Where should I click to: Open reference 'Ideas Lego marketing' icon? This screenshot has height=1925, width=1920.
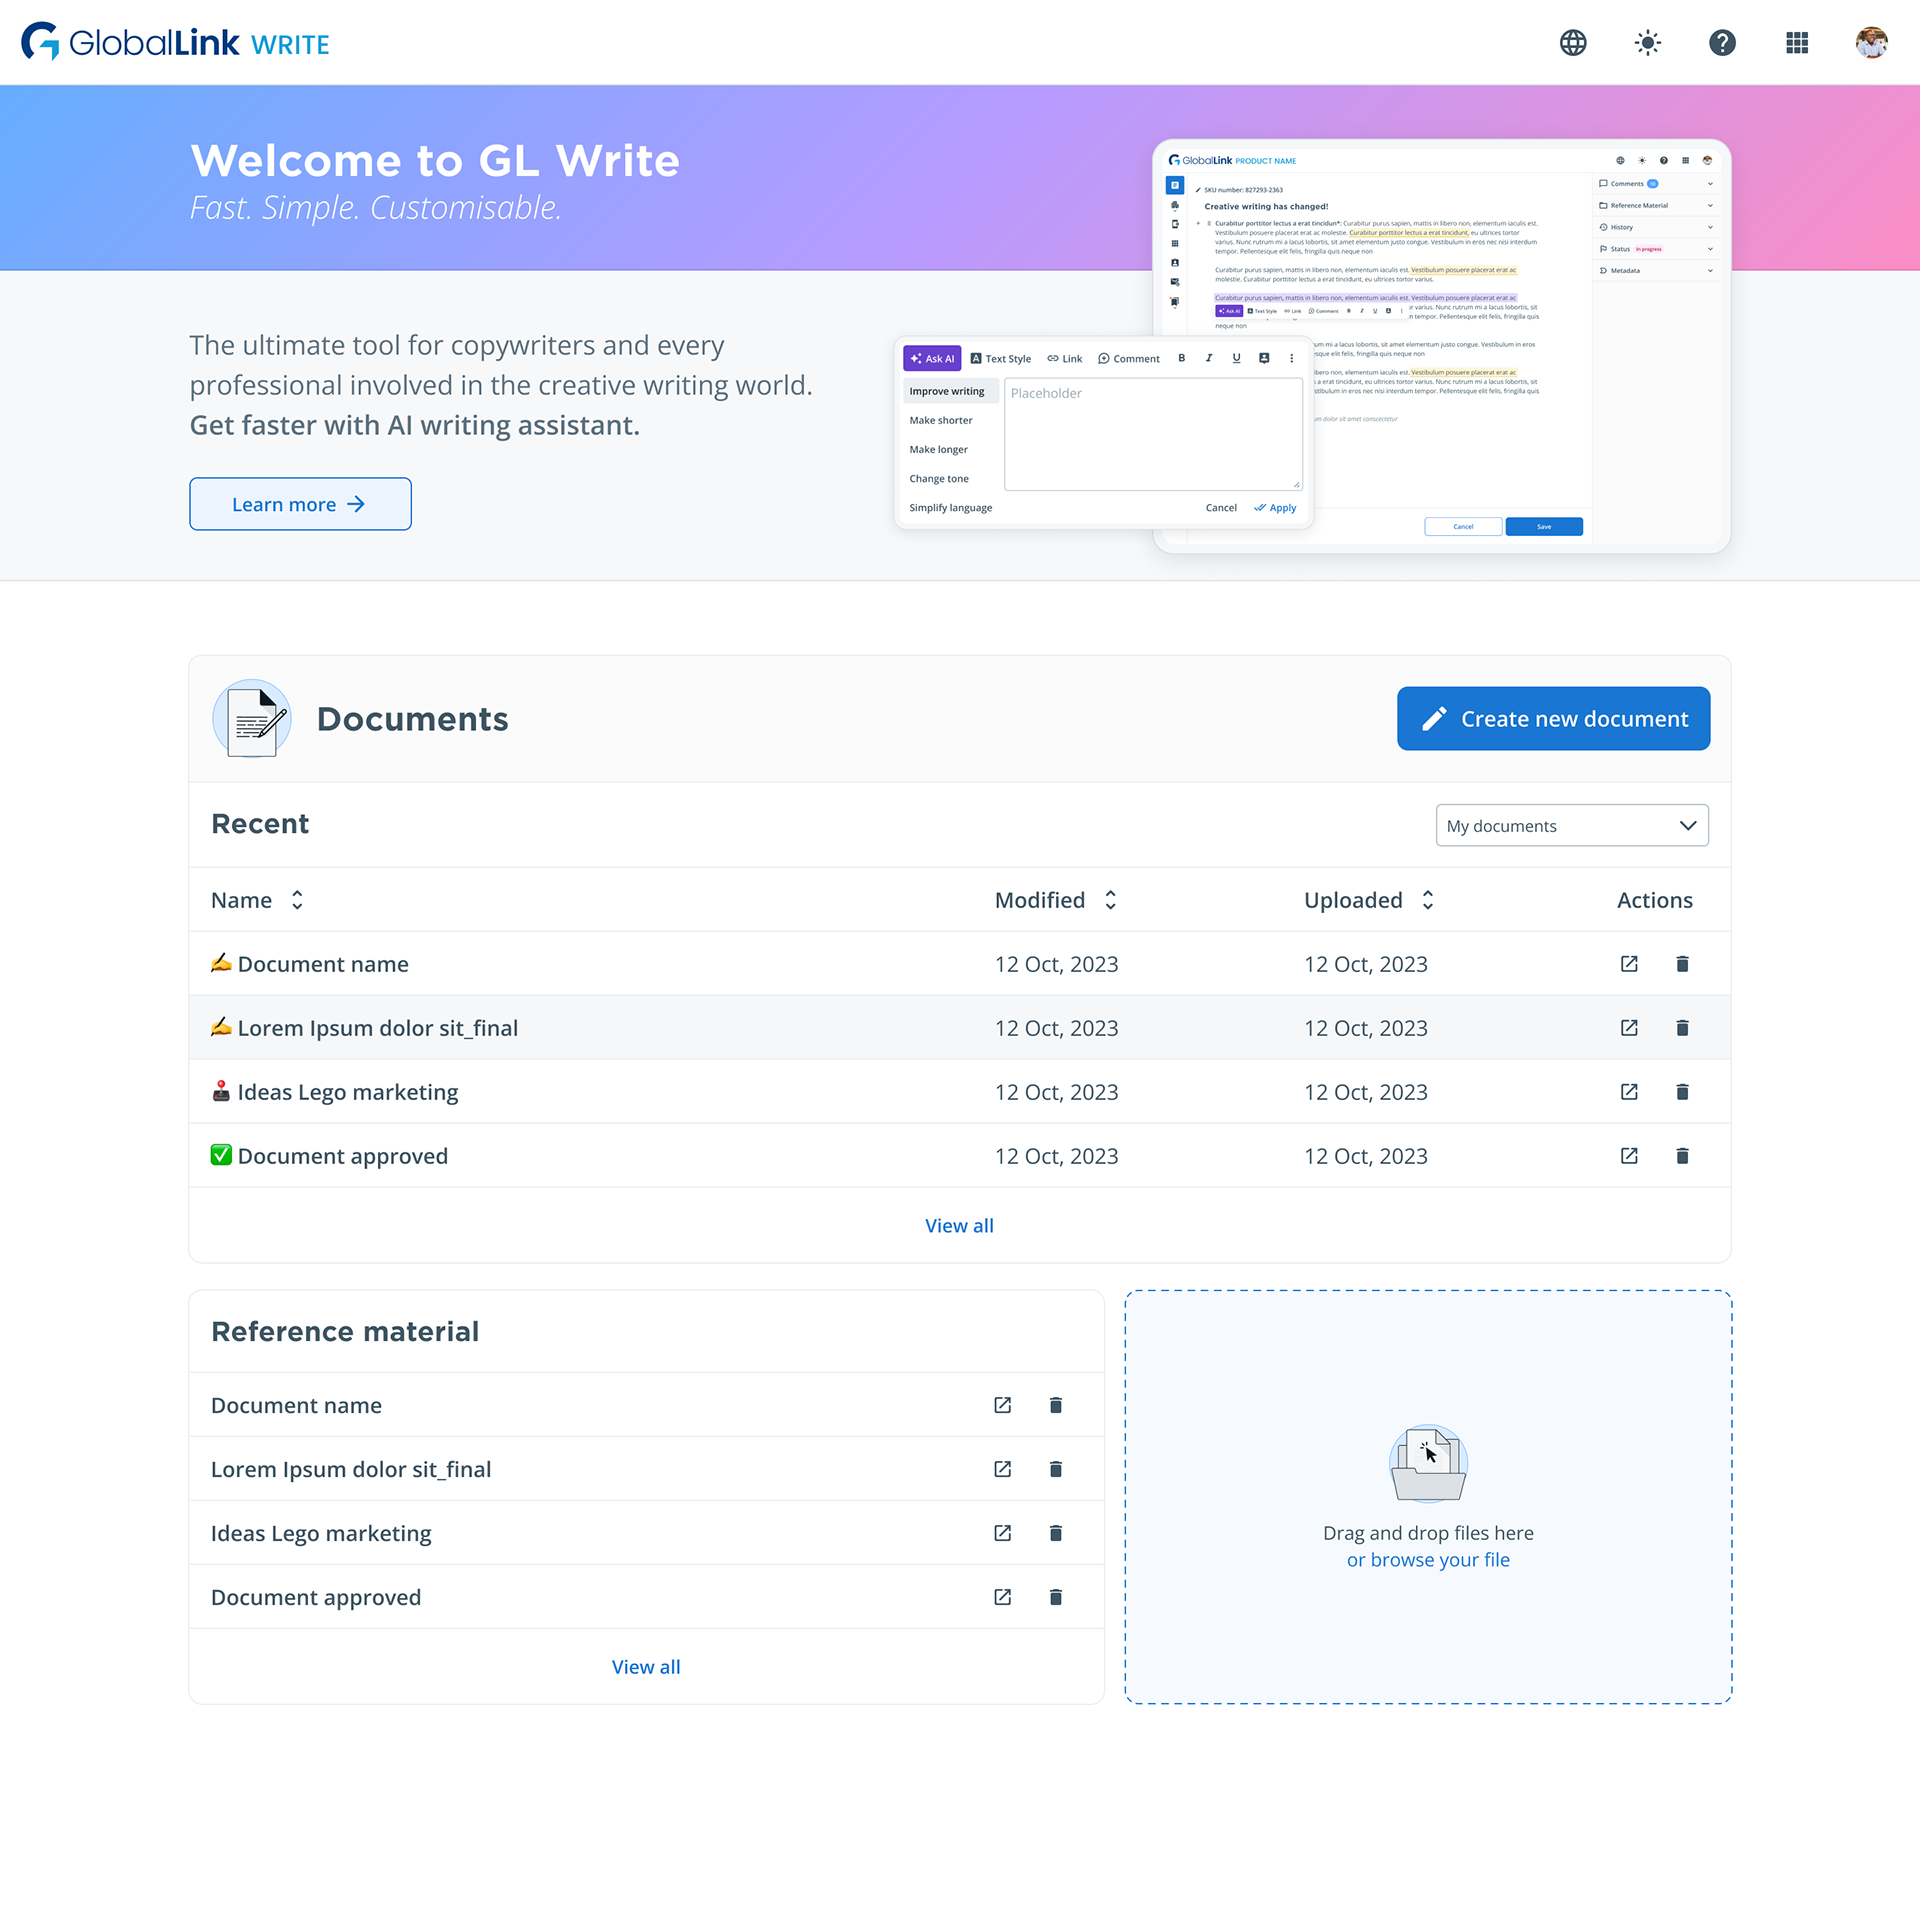coord(1002,1532)
